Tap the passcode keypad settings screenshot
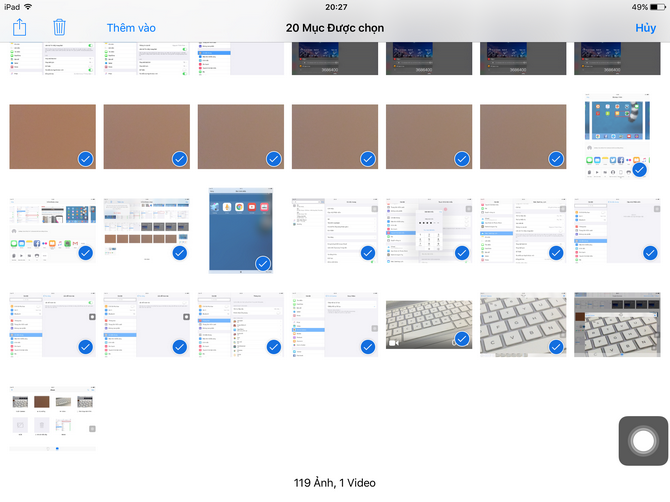 pos(429,230)
